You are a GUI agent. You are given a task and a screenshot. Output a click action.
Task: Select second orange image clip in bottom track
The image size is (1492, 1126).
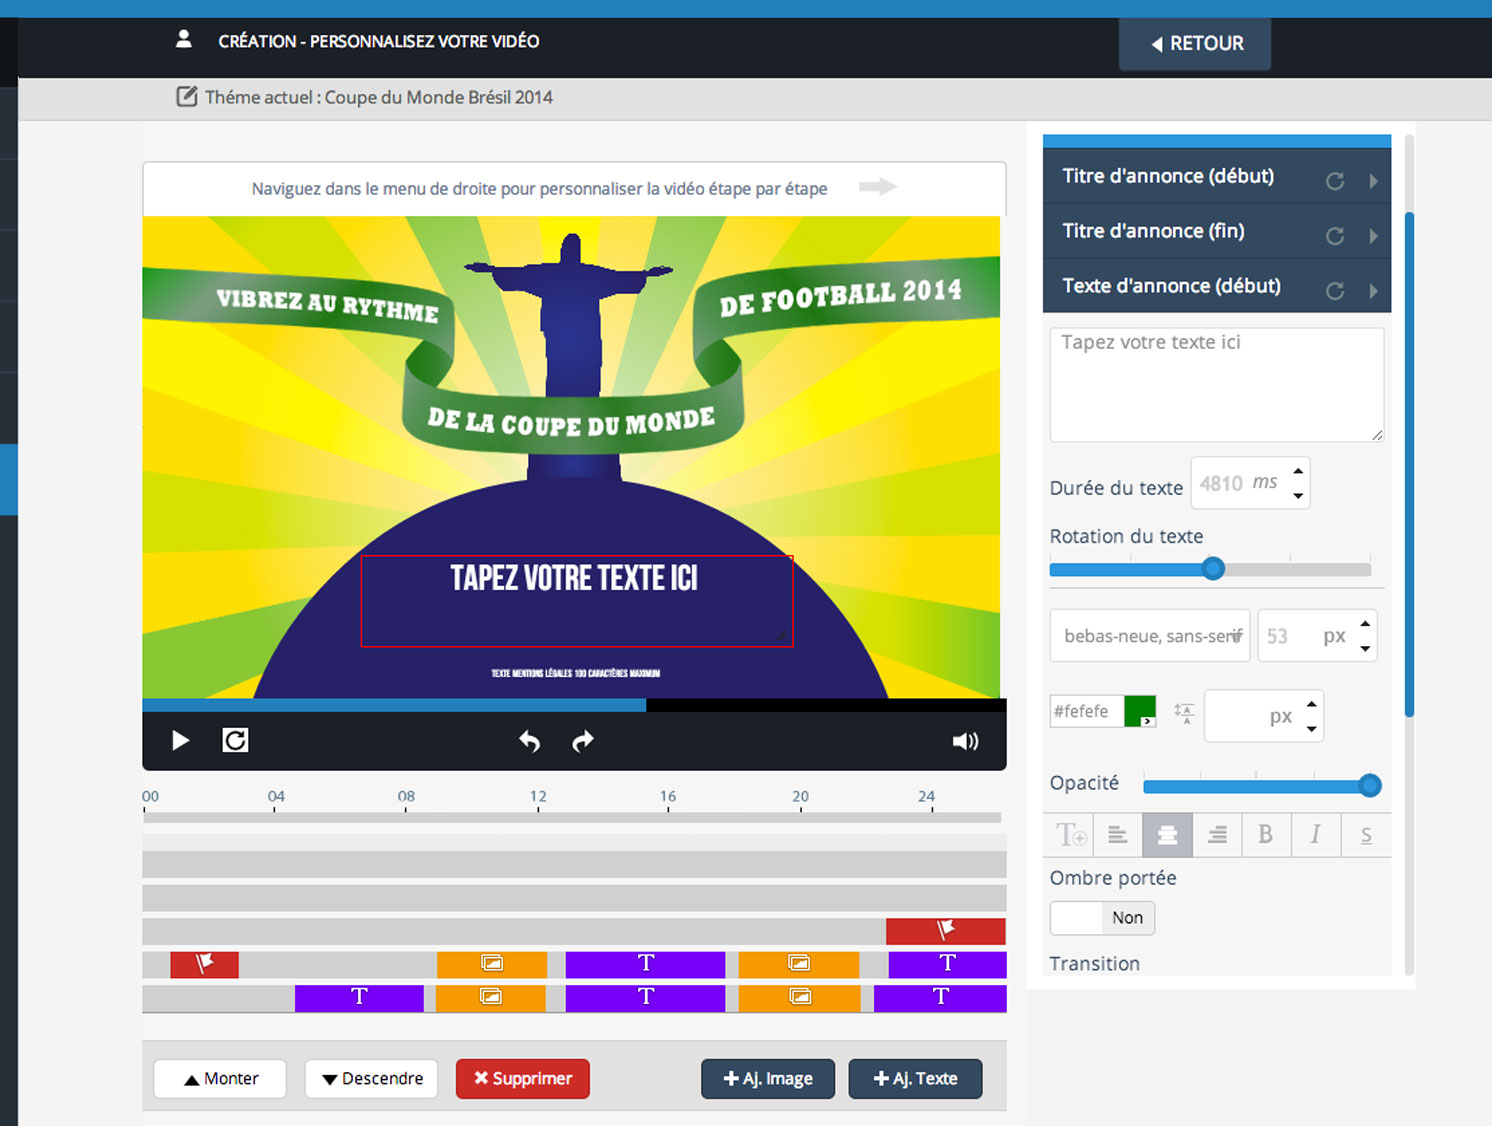tap(799, 998)
